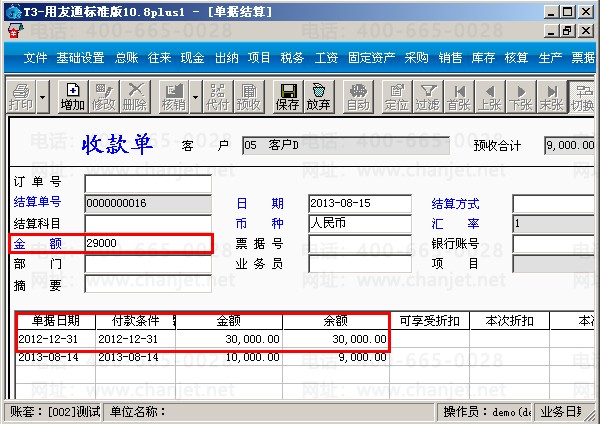Click the 增加 add toolbar icon

tap(73, 97)
